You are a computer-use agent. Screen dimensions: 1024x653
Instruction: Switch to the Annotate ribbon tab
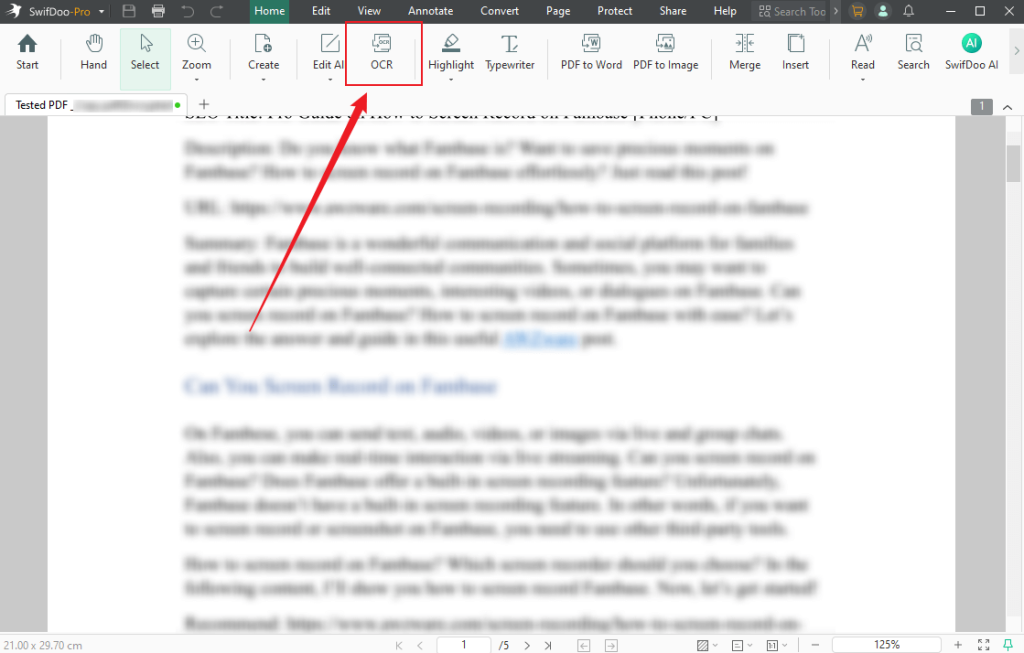tap(430, 11)
